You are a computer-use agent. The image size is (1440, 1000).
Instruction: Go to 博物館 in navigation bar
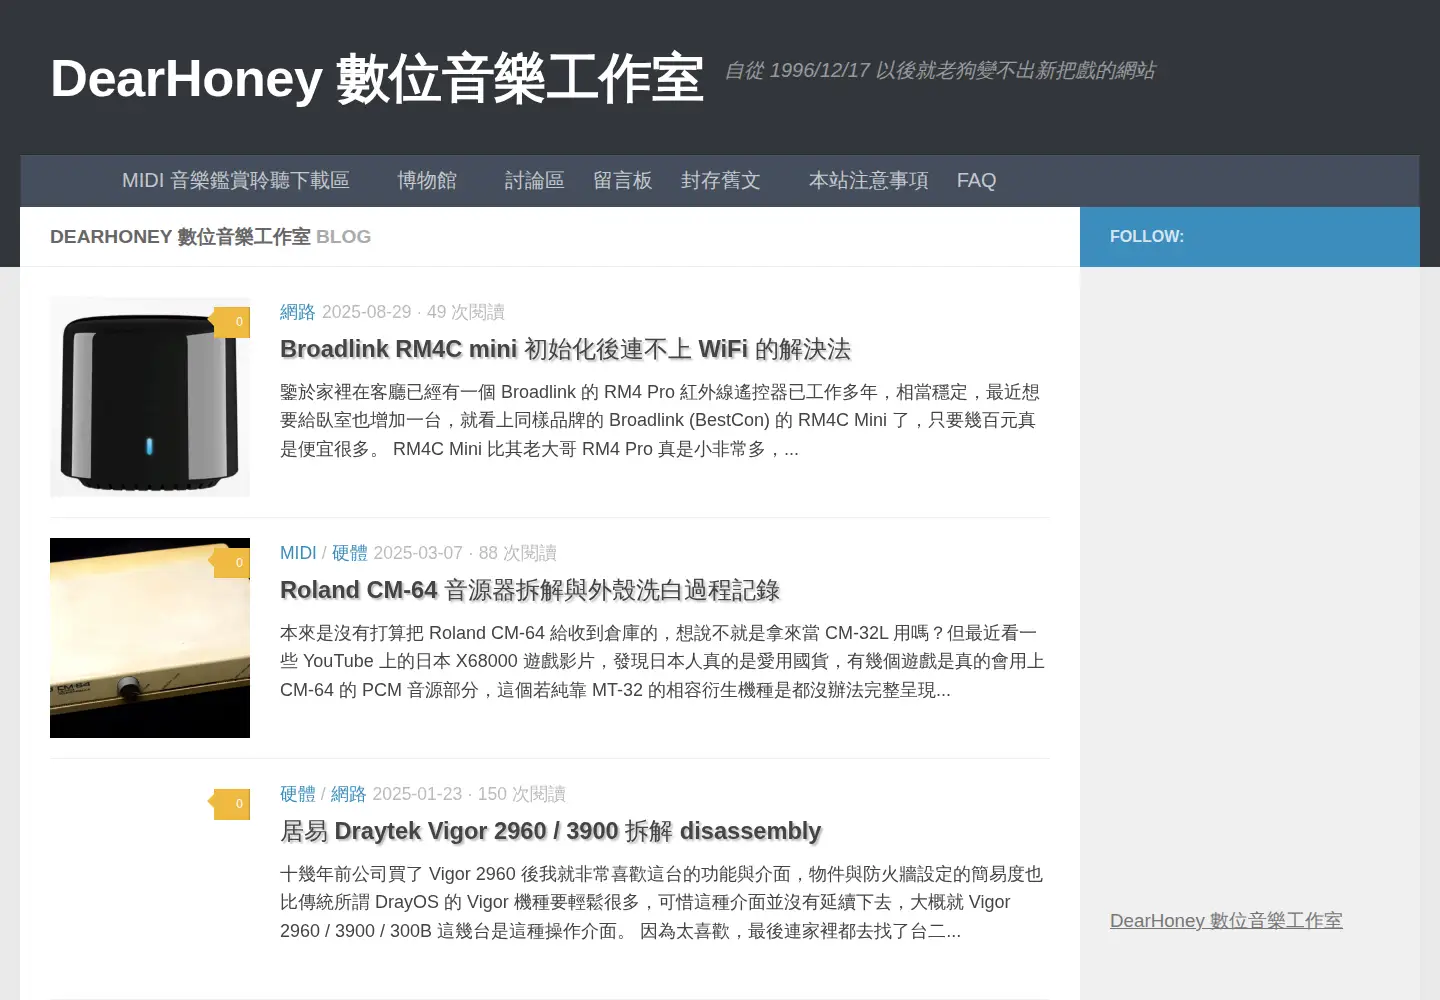(427, 181)
